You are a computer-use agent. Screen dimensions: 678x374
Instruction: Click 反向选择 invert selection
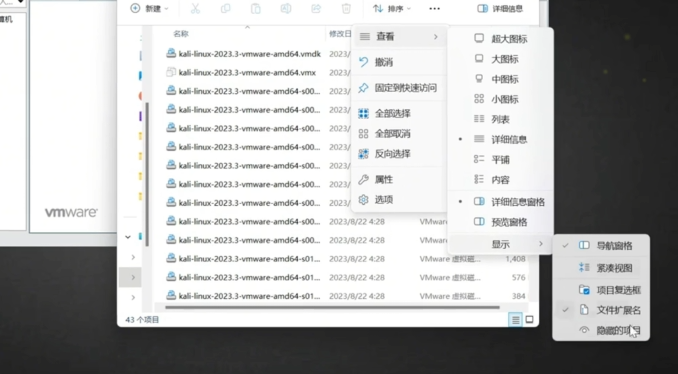point(400,154)
